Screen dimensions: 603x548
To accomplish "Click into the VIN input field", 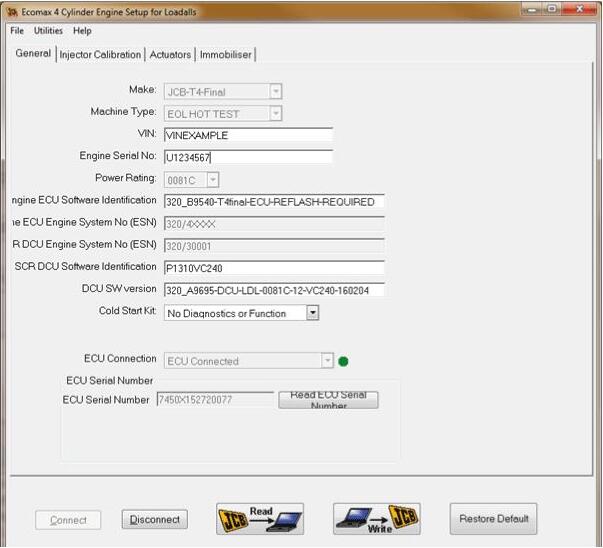I will coord(248,135).
